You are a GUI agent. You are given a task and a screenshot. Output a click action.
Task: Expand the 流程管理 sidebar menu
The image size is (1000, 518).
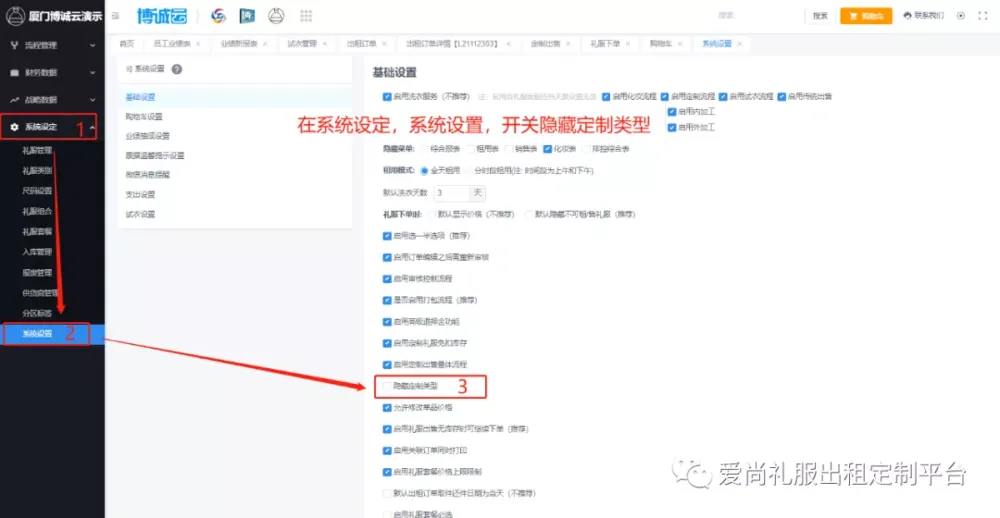[x=52, y=46]
